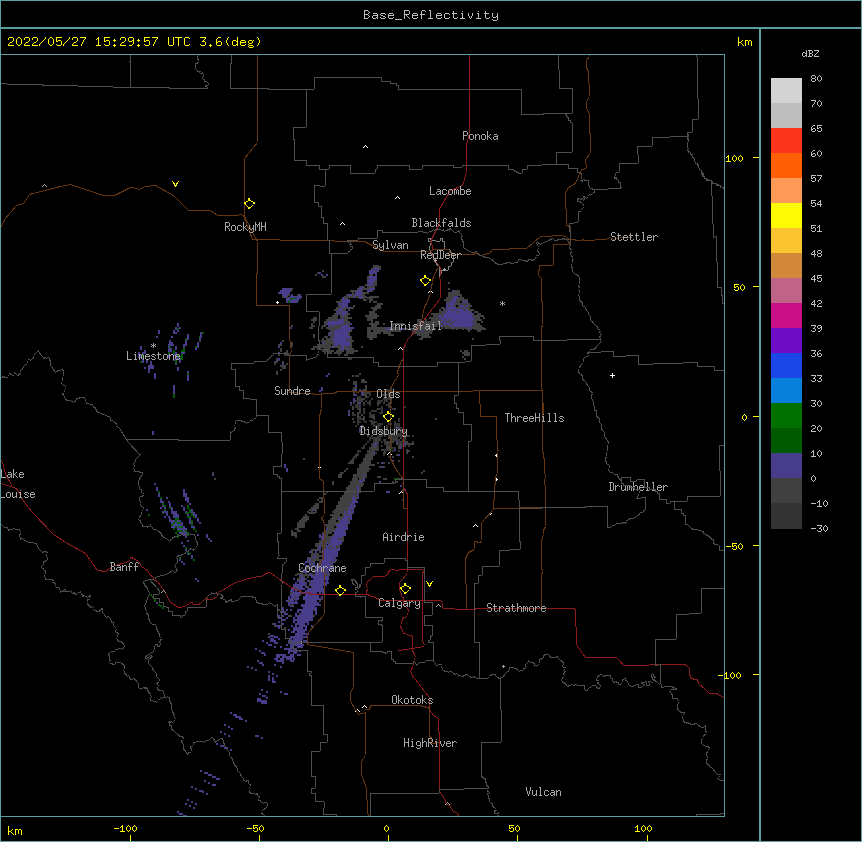This screenshot has height=842, width=862.
Task: Click the green 30 dBZ legend swatch
Action: point(786,416)
